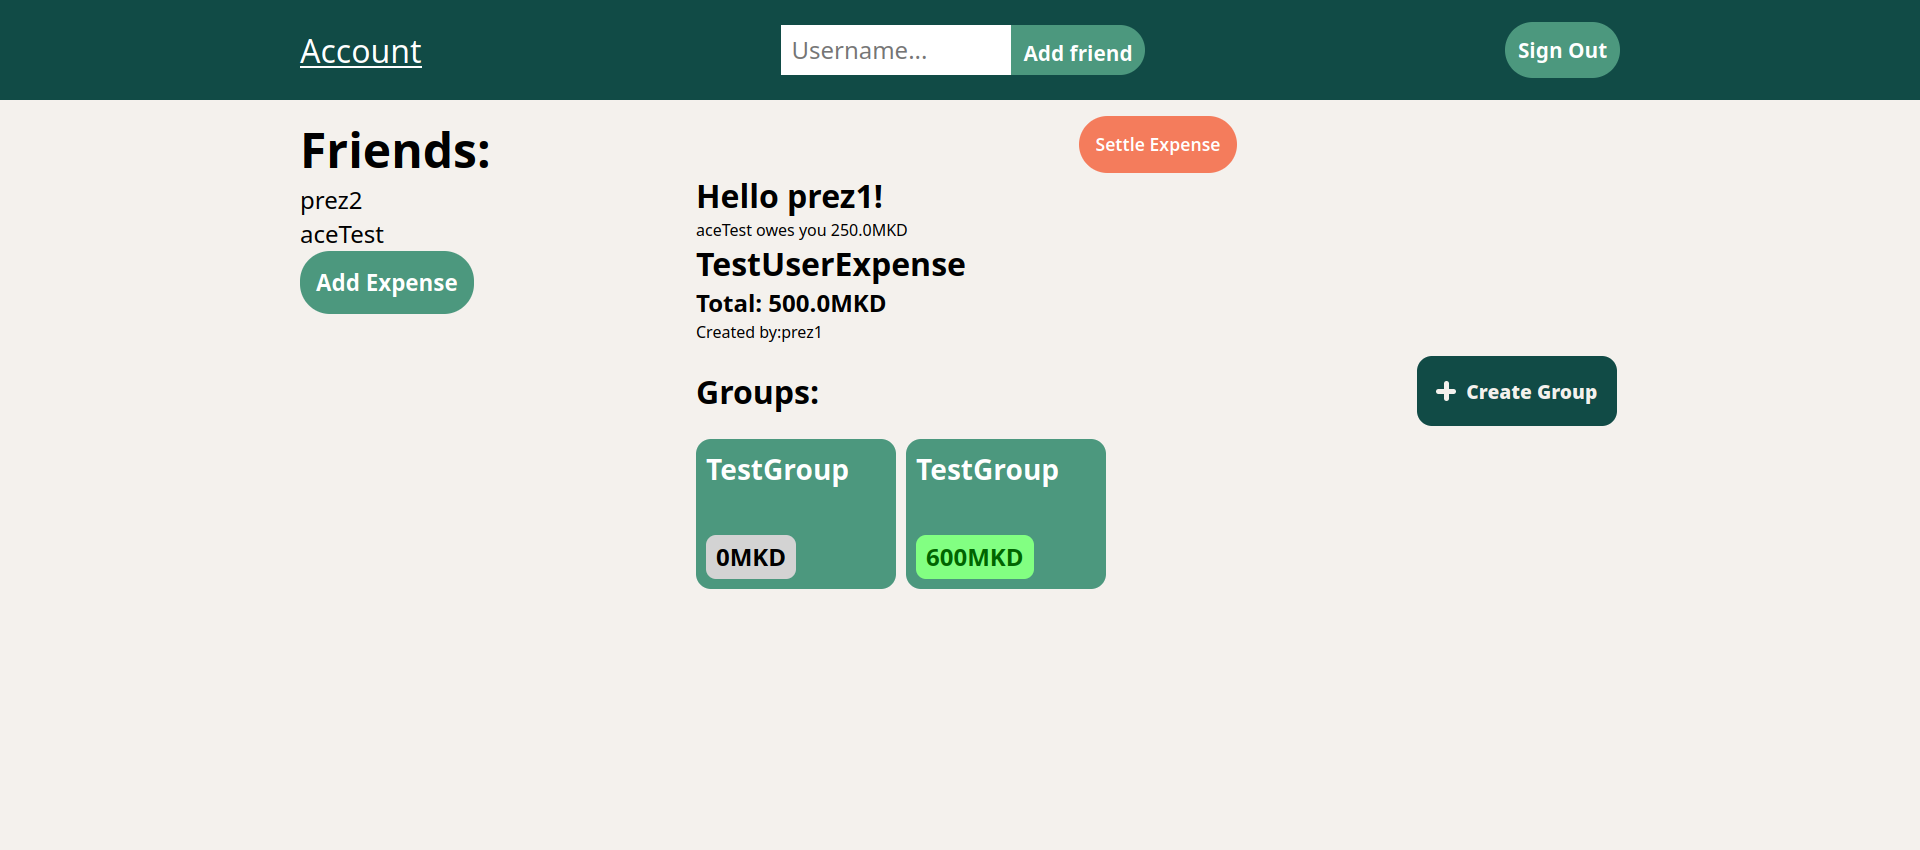This screenshot has width=1920, height=850.
Task: Click the gray 0MKD balance badge
Action: (750, 557)
